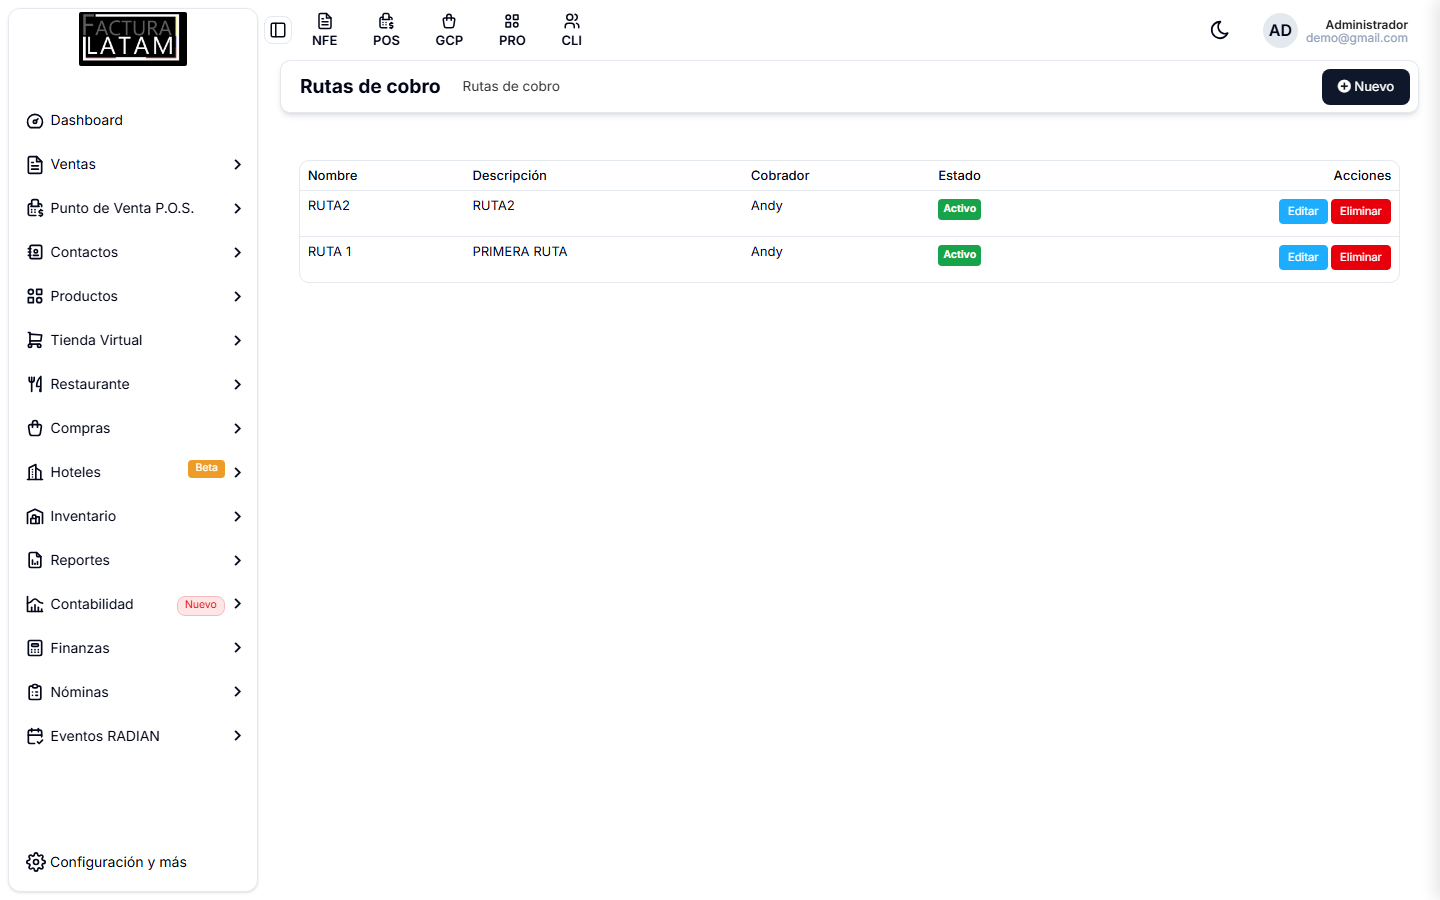Expand the Punto de Venta P.O.S. chevron
The width and height of the screenshot is (1440, 900).
(x=238, y=209)
